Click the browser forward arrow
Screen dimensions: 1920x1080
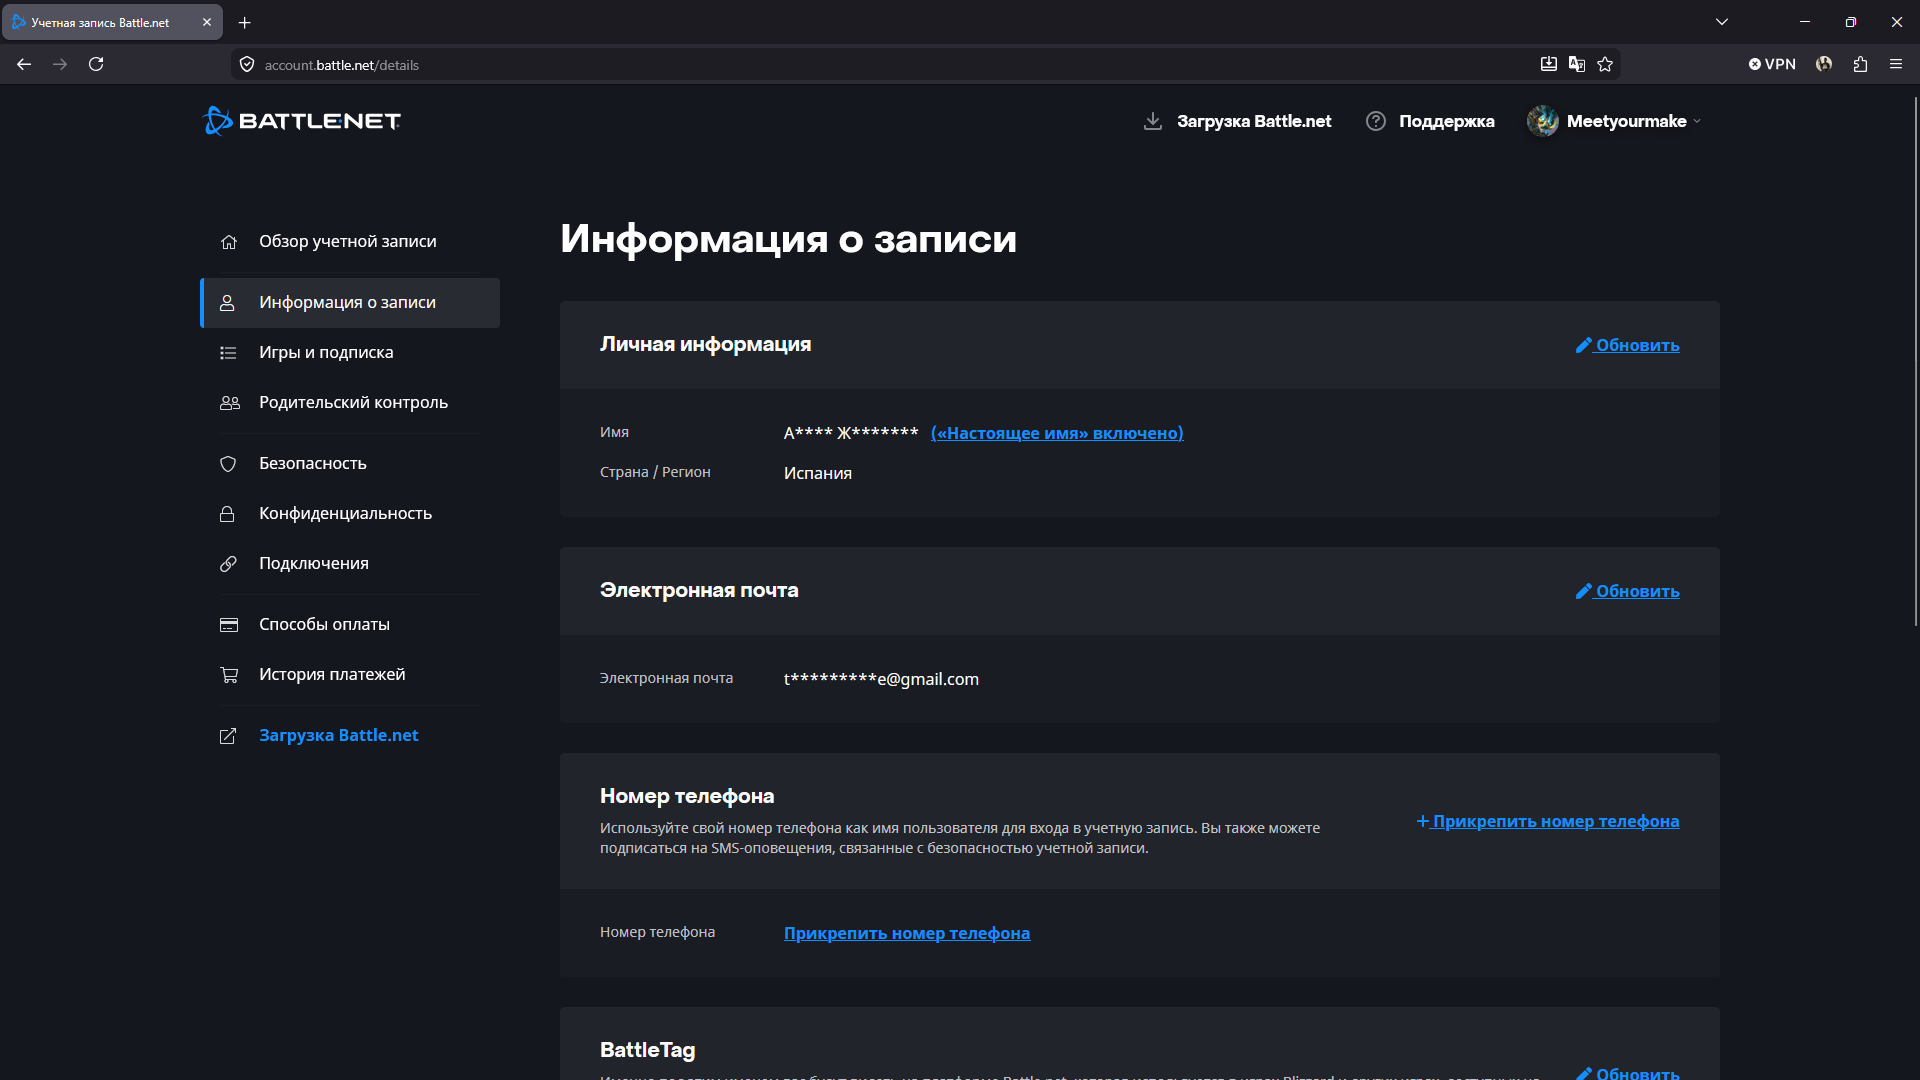click(x=60, y=64)
